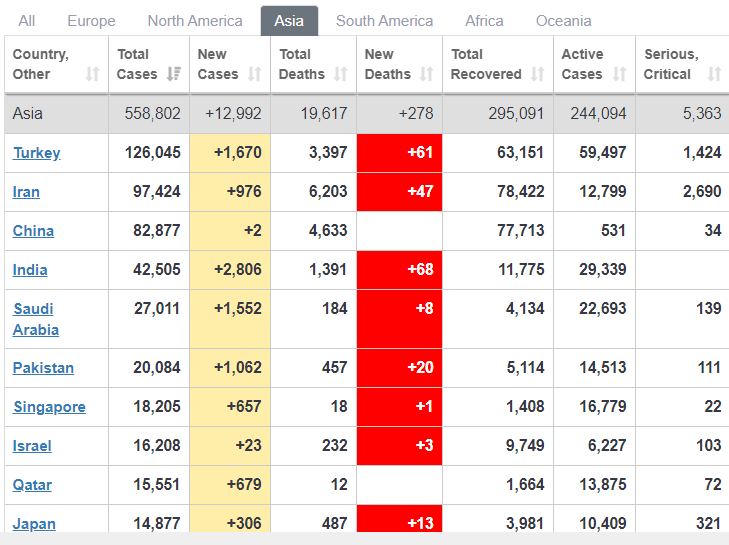729x545 pixels.
Task: Select Asia new cases +12,992
Action: [x=233, y=113]
